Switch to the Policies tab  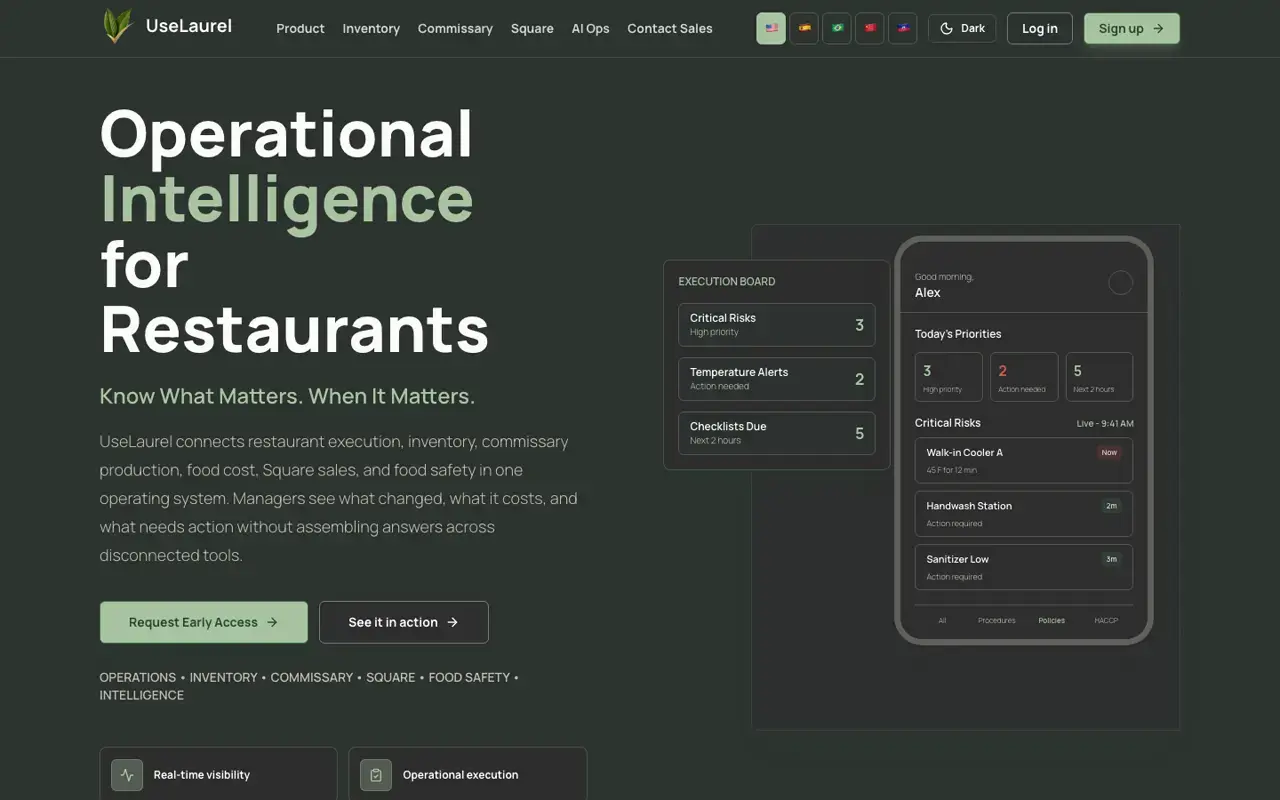pos(1052,620)
